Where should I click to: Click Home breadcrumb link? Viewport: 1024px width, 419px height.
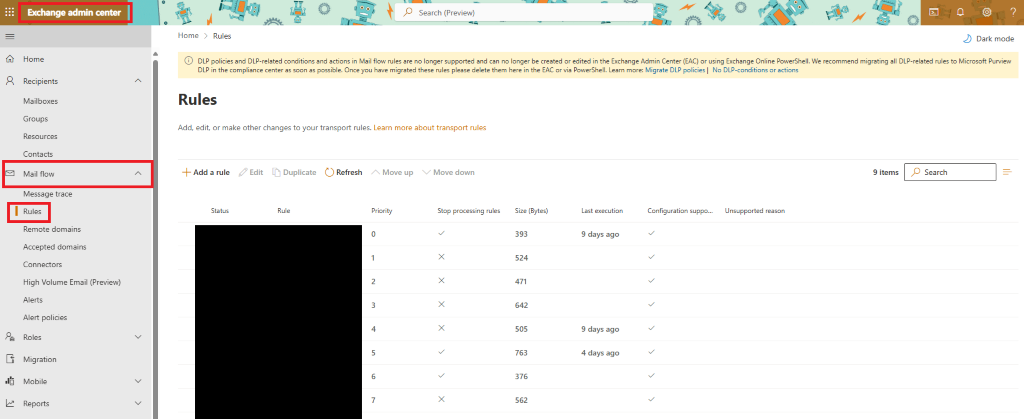188,35
